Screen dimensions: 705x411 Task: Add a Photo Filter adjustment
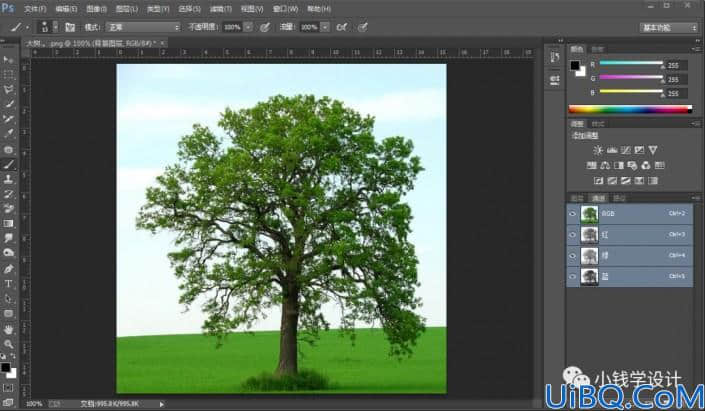(632, 165)
